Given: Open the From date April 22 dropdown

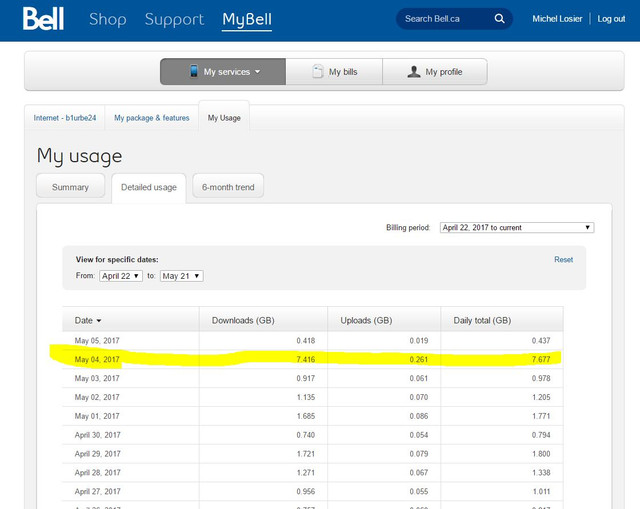Looking at the screenshot, I should click(121, 276).
